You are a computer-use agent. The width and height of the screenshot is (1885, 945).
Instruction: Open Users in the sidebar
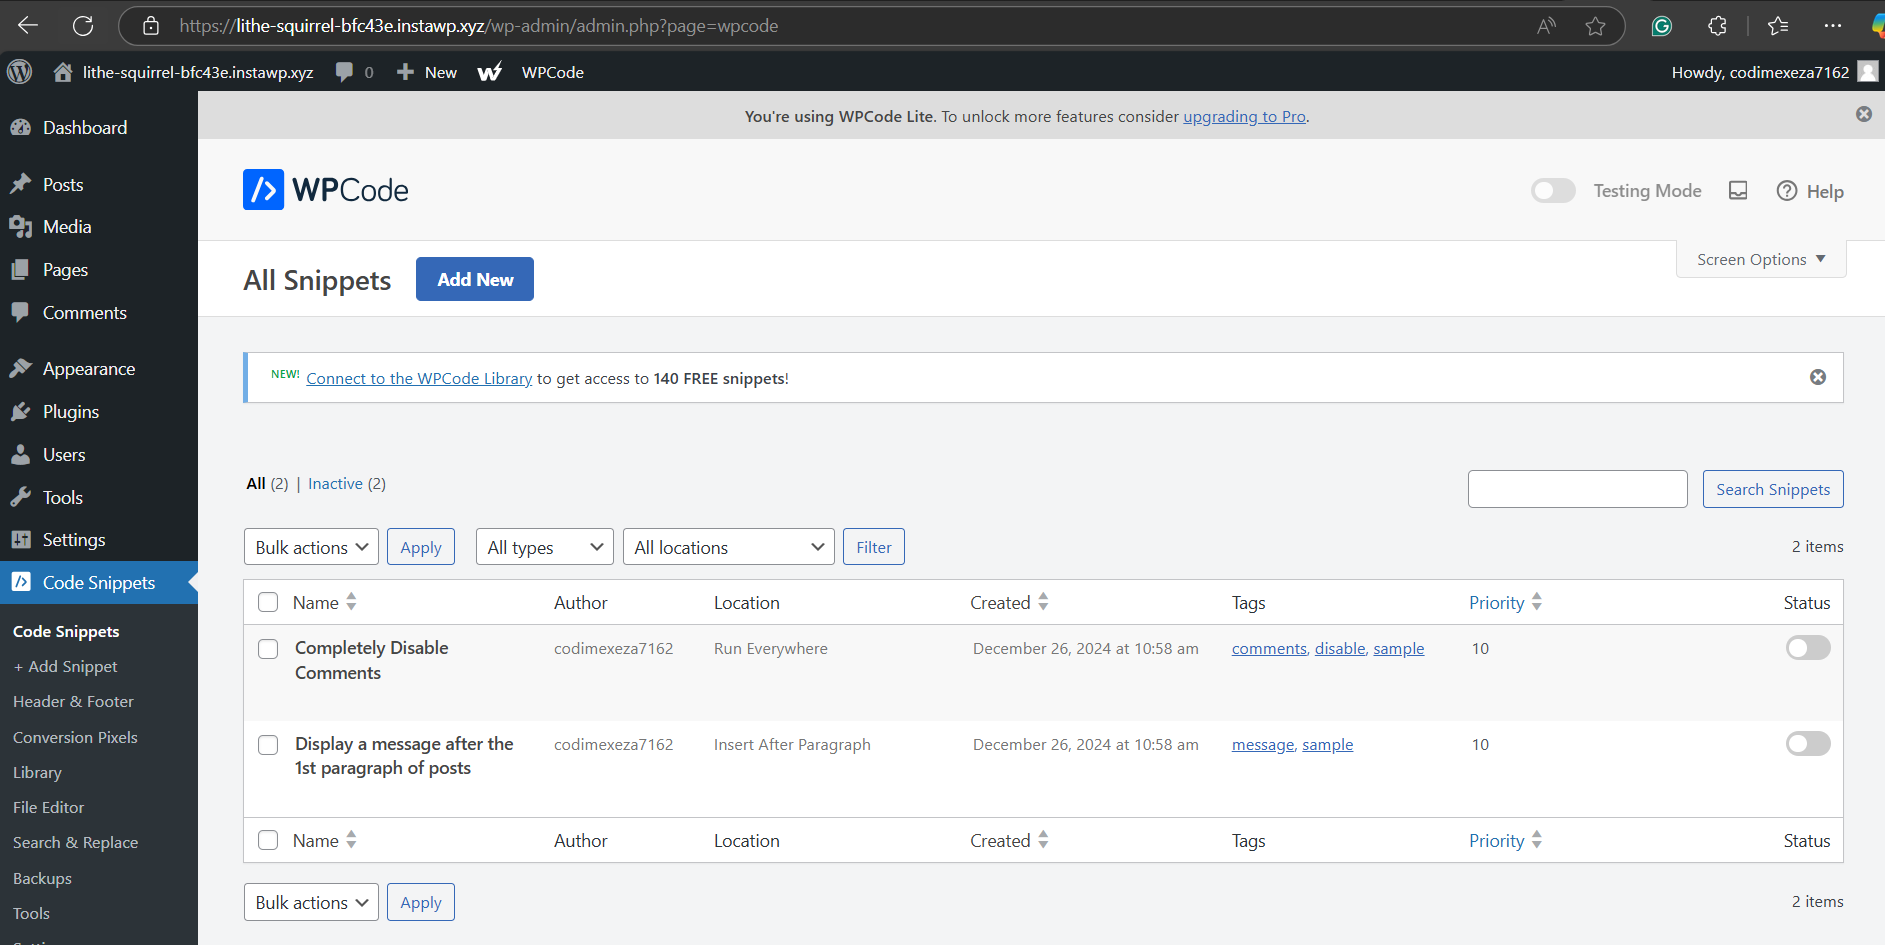point(64,455)
